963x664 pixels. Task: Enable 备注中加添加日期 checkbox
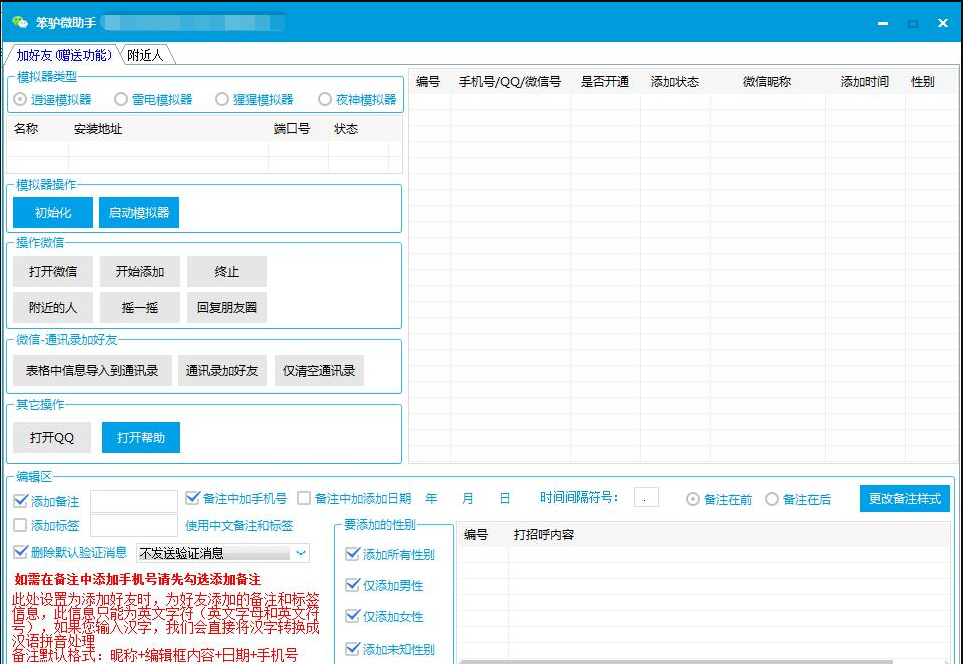(x=304, y=498)
